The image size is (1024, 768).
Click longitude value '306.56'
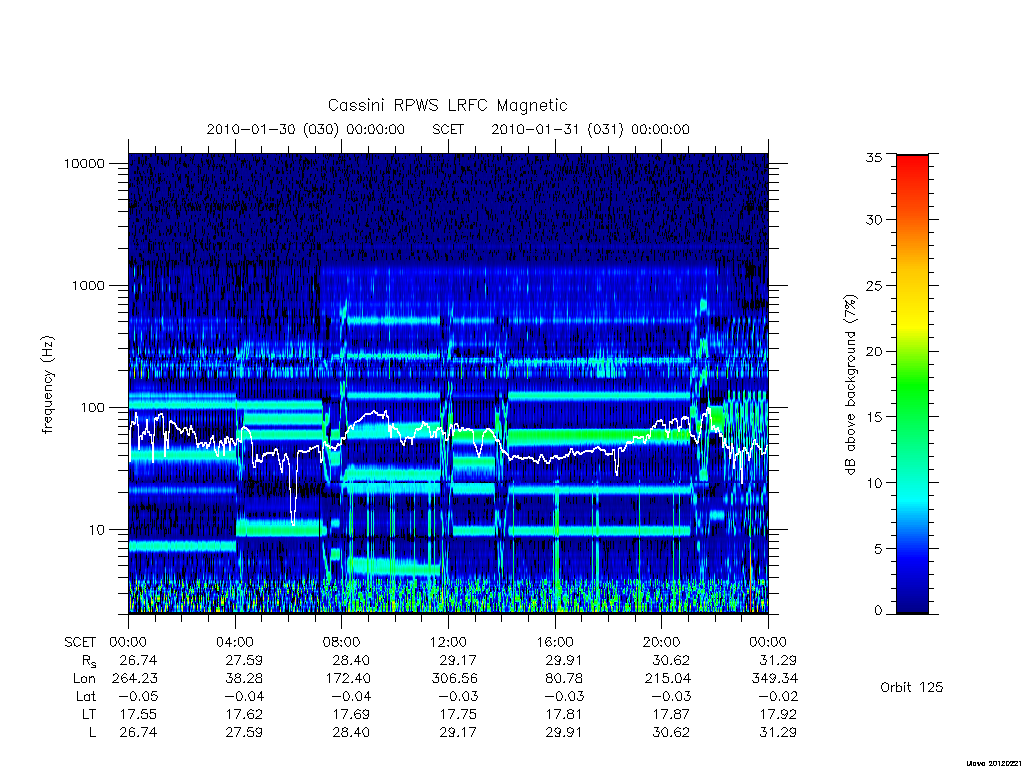tap(455, 679)
